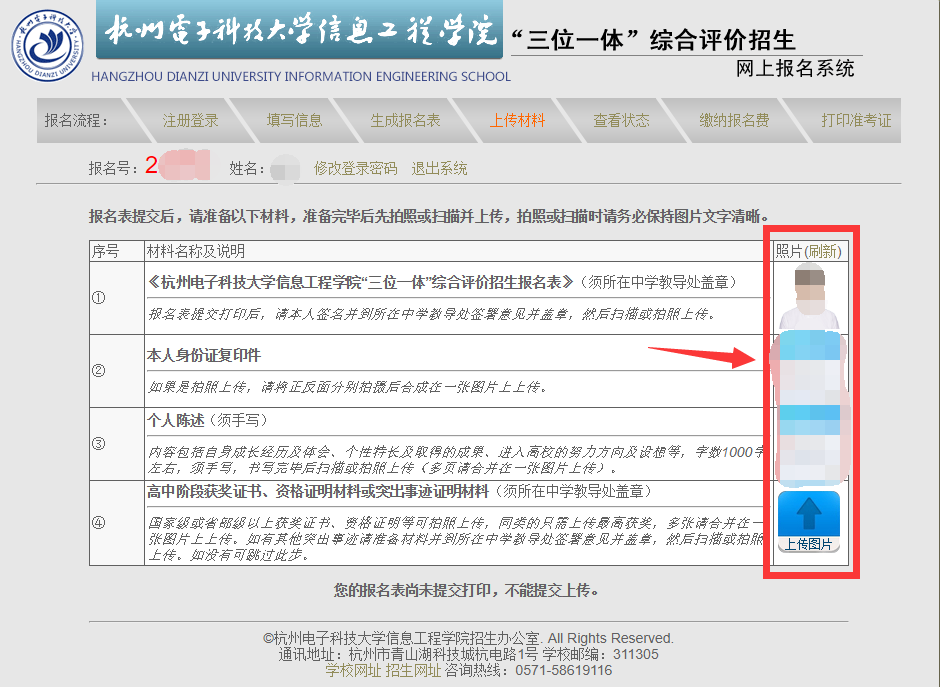Click the 高中阶段获奖证书 material title
Viewport: 940px width, 687px height.
tap(318, 492)
